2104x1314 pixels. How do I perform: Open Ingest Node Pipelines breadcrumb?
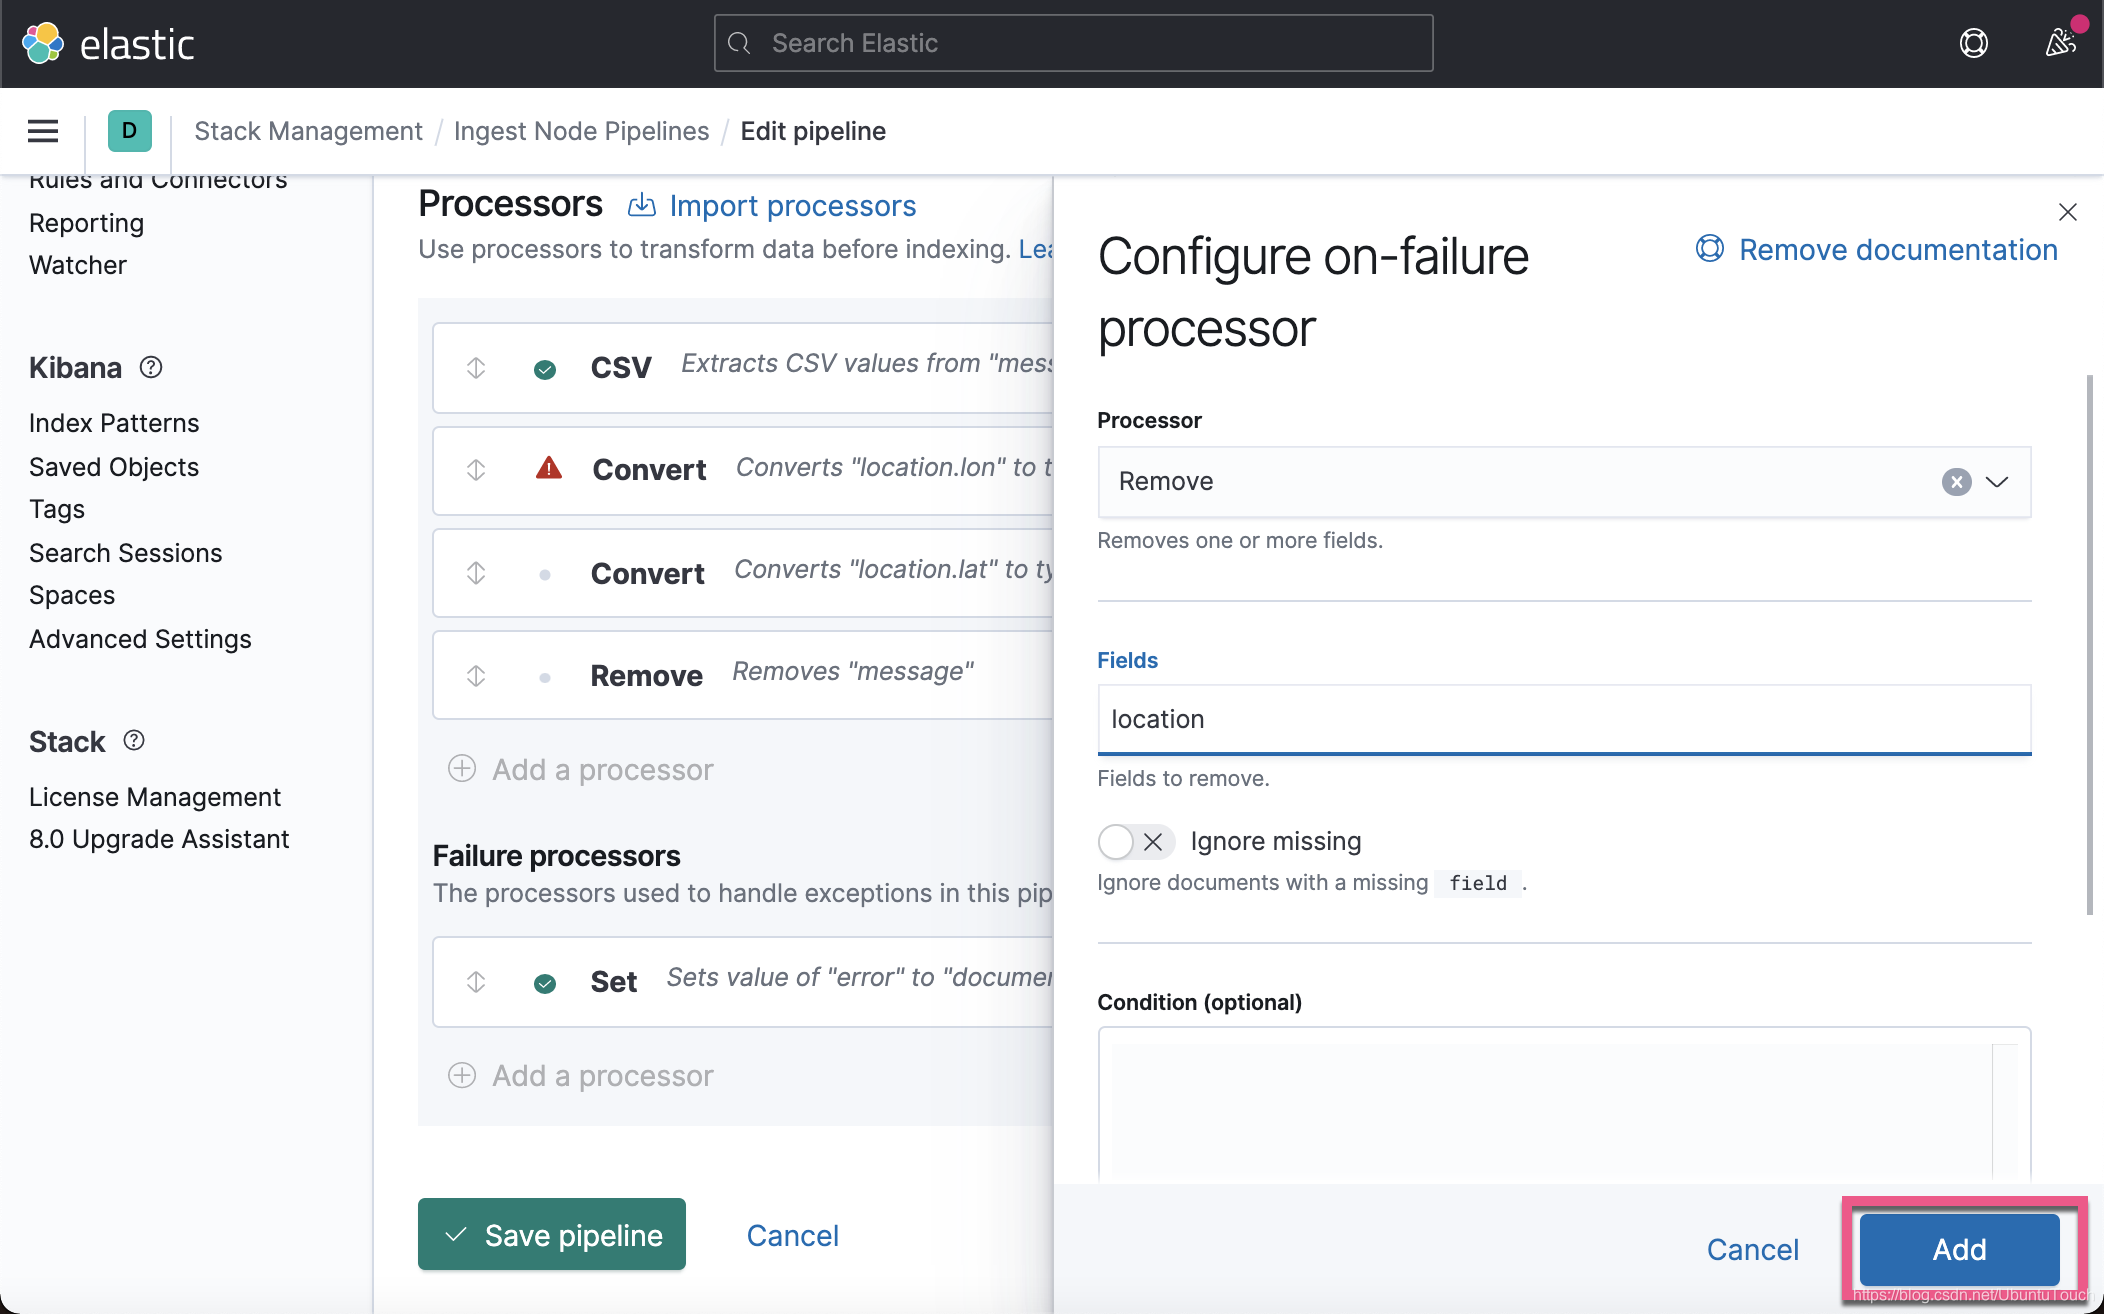(581, 131)
